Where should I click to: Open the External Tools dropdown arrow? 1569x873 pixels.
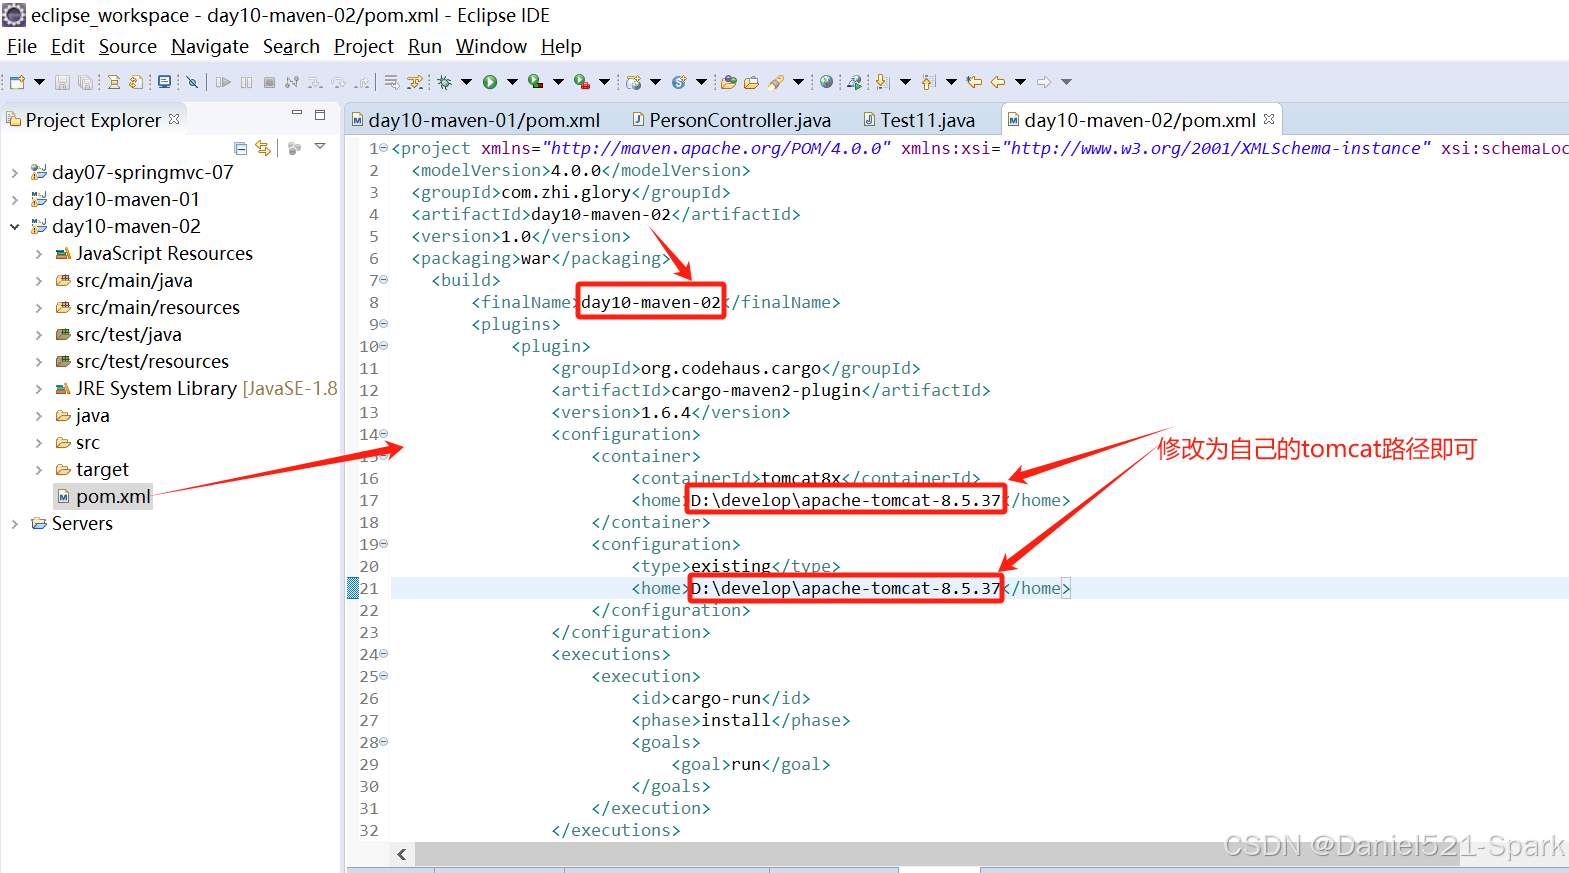pyautogui.click(x=604, y=82)
